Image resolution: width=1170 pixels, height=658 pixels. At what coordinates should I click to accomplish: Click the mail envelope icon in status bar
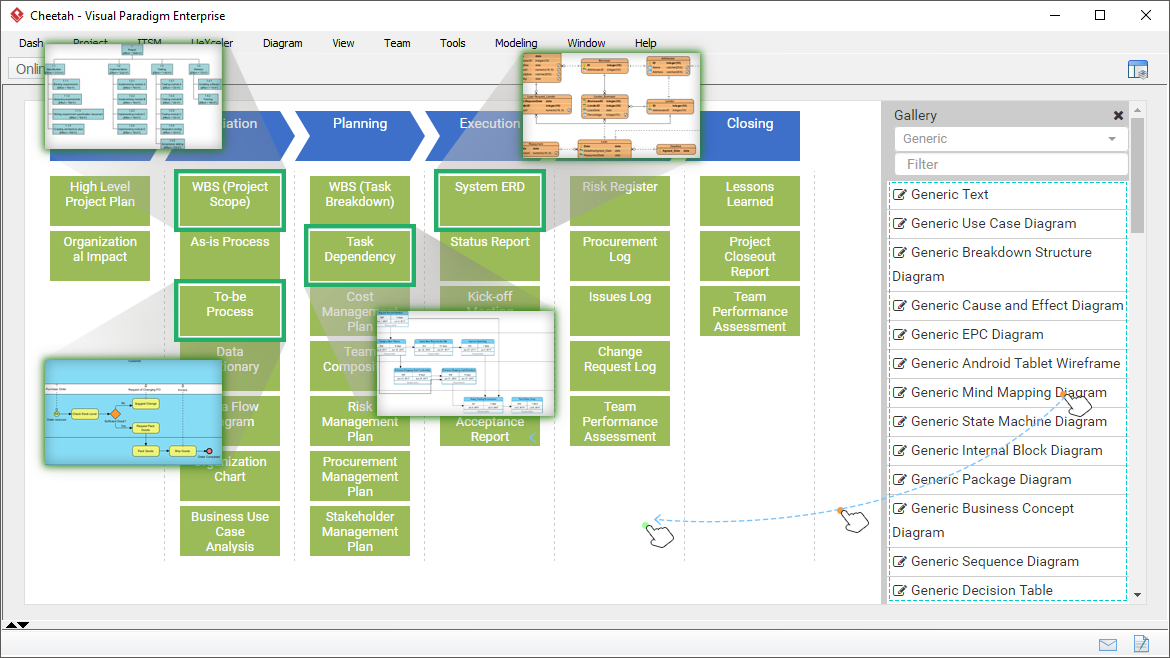pyautogui.click(x=1107, y=645)
